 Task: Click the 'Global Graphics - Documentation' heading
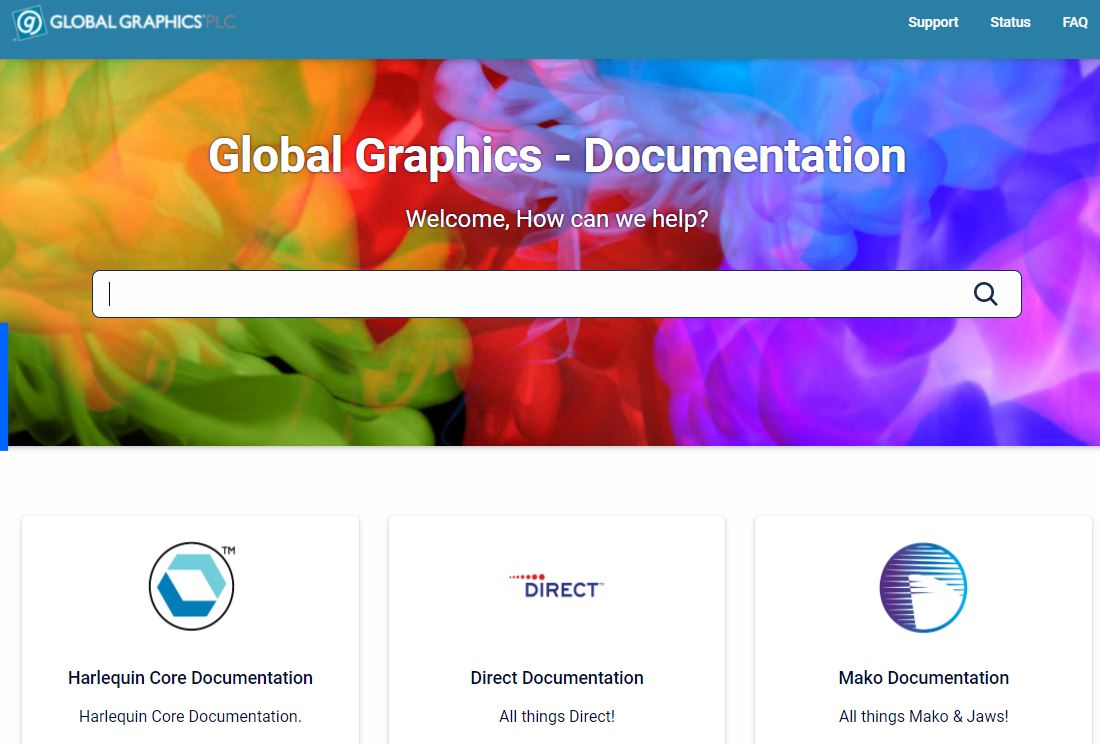(x=557, y=156)
